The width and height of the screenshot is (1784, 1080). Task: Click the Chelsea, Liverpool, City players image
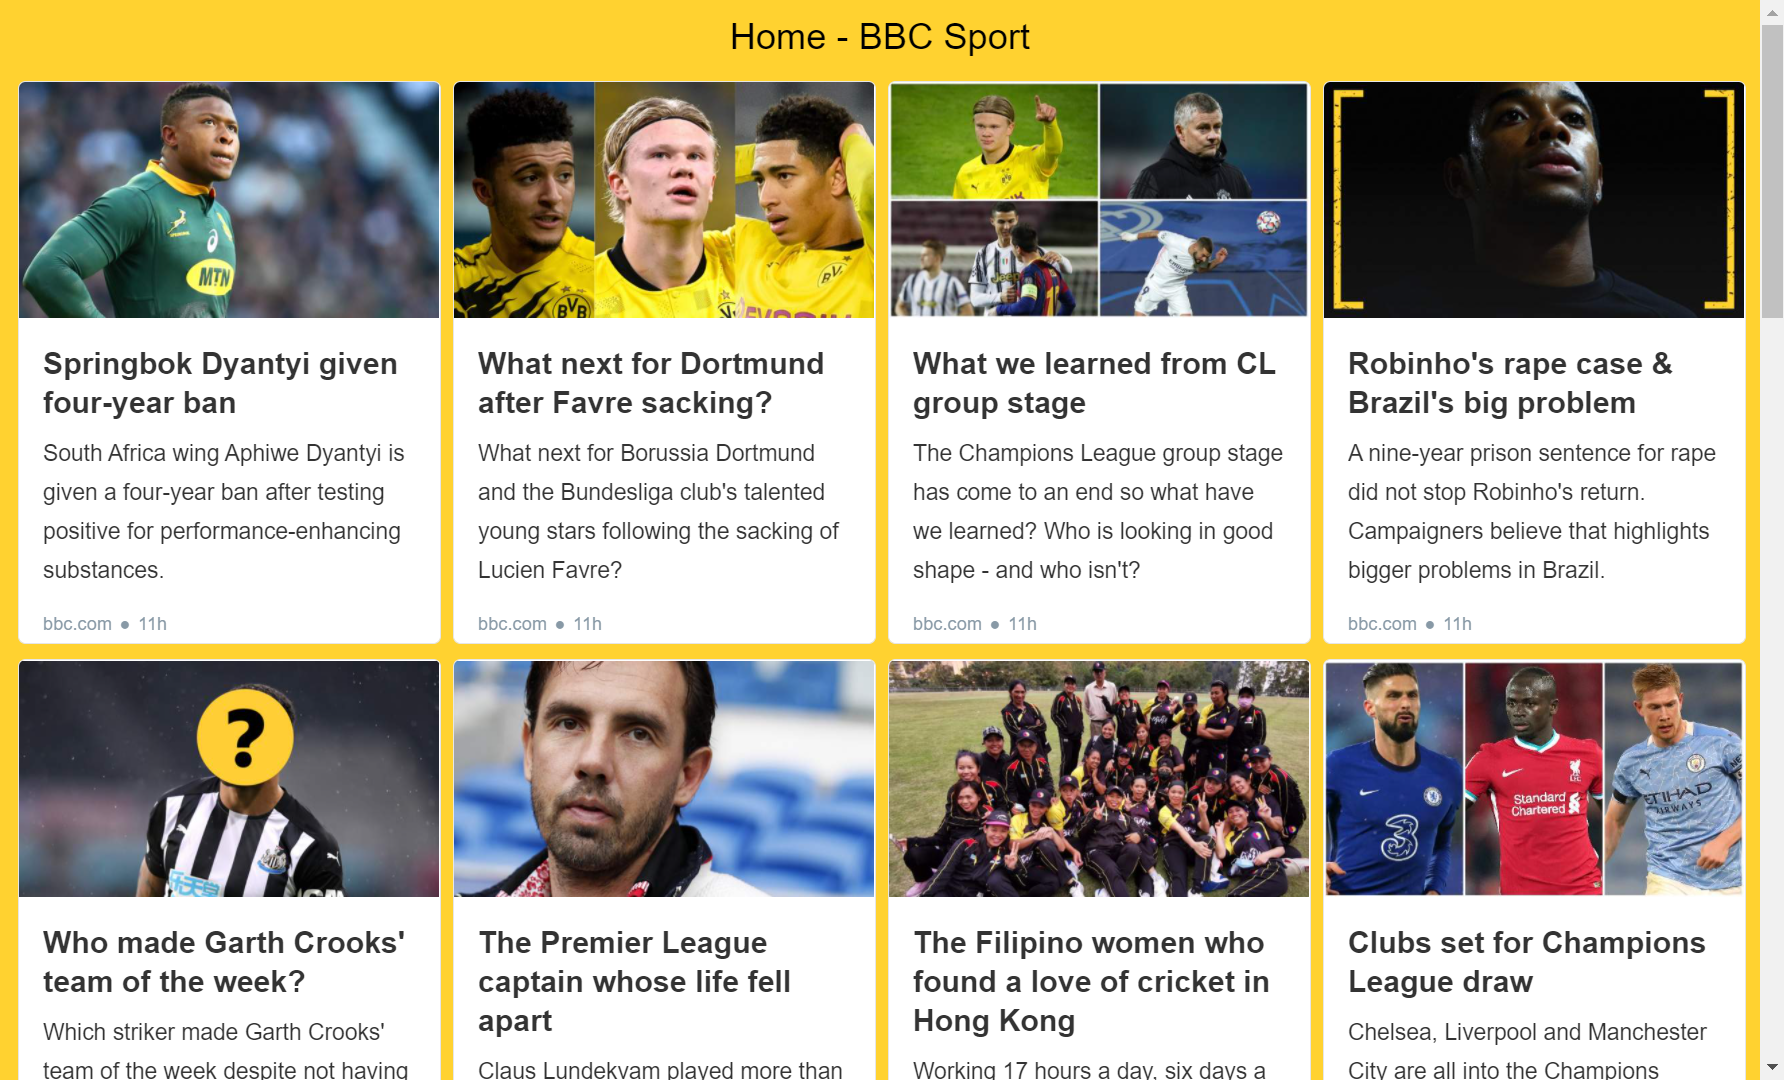[x=1534, y=779]
